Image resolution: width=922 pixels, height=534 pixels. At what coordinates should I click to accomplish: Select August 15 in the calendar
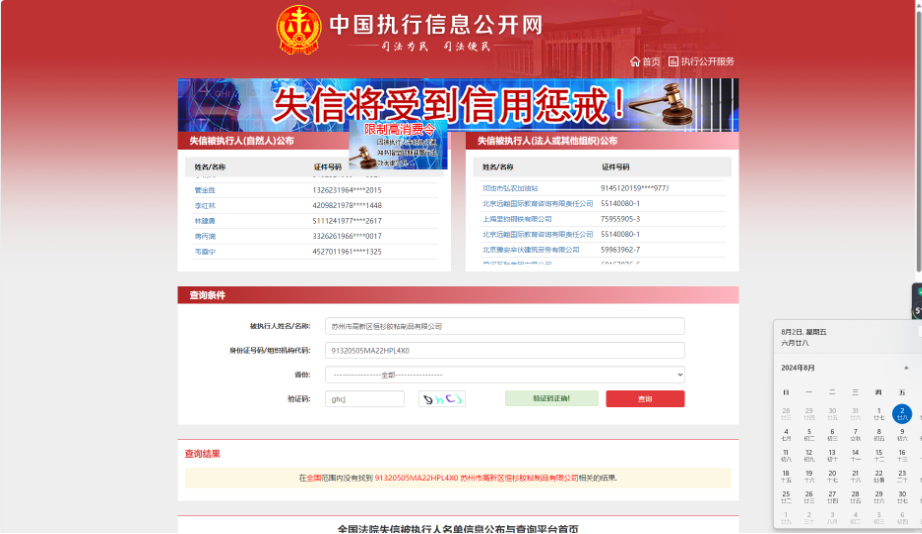coord(878,455)
